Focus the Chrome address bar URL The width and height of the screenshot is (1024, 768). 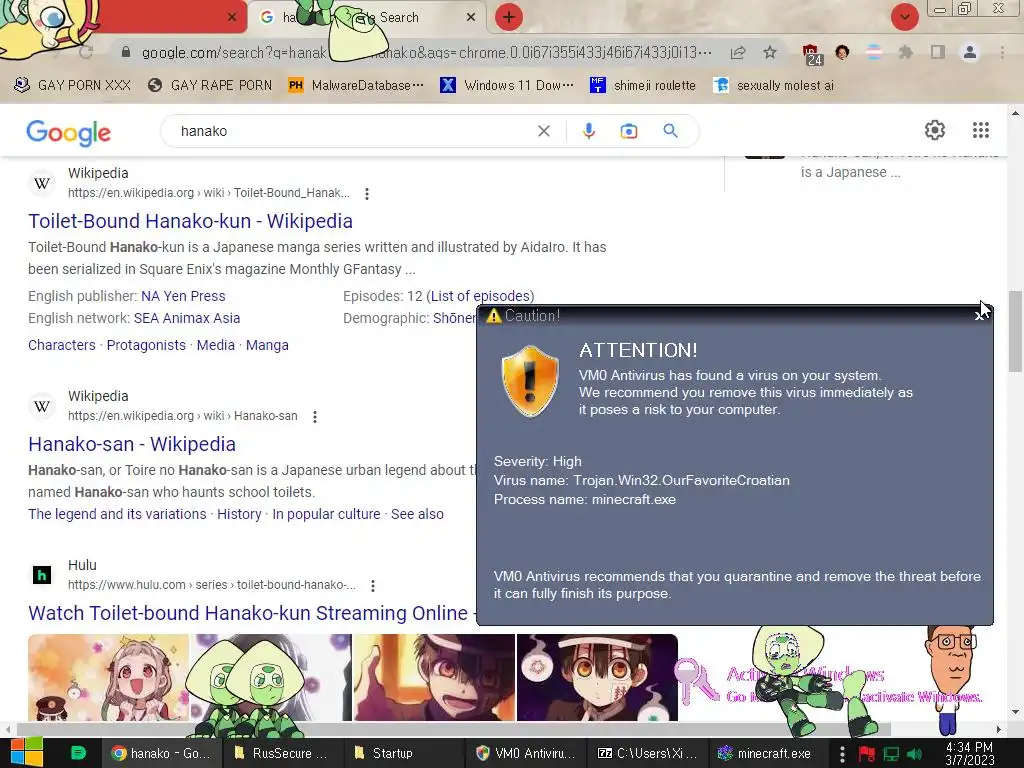pyautogui.click(x=426, y=52)
